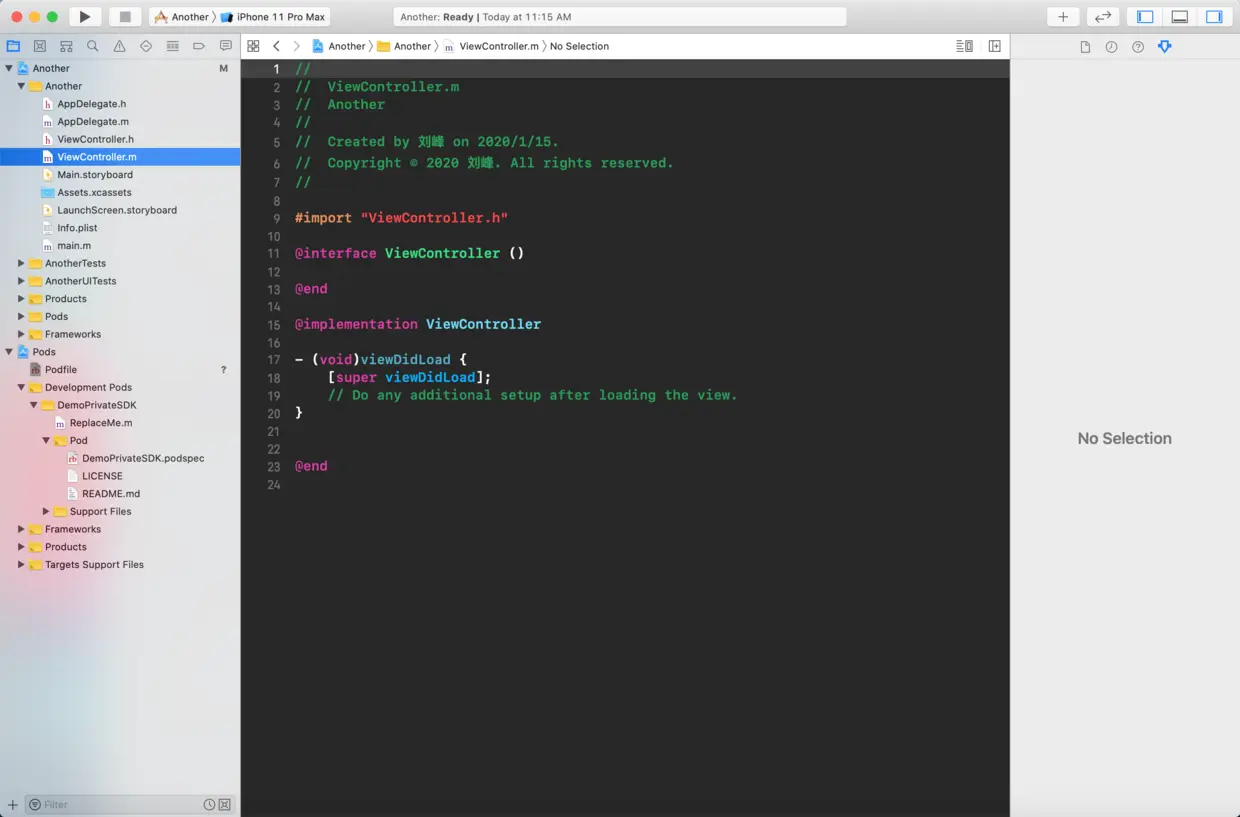1240x817 pixels.
Task: Select AppDelegate.m file
Action: pyautogui.click(x=92, y=122)
